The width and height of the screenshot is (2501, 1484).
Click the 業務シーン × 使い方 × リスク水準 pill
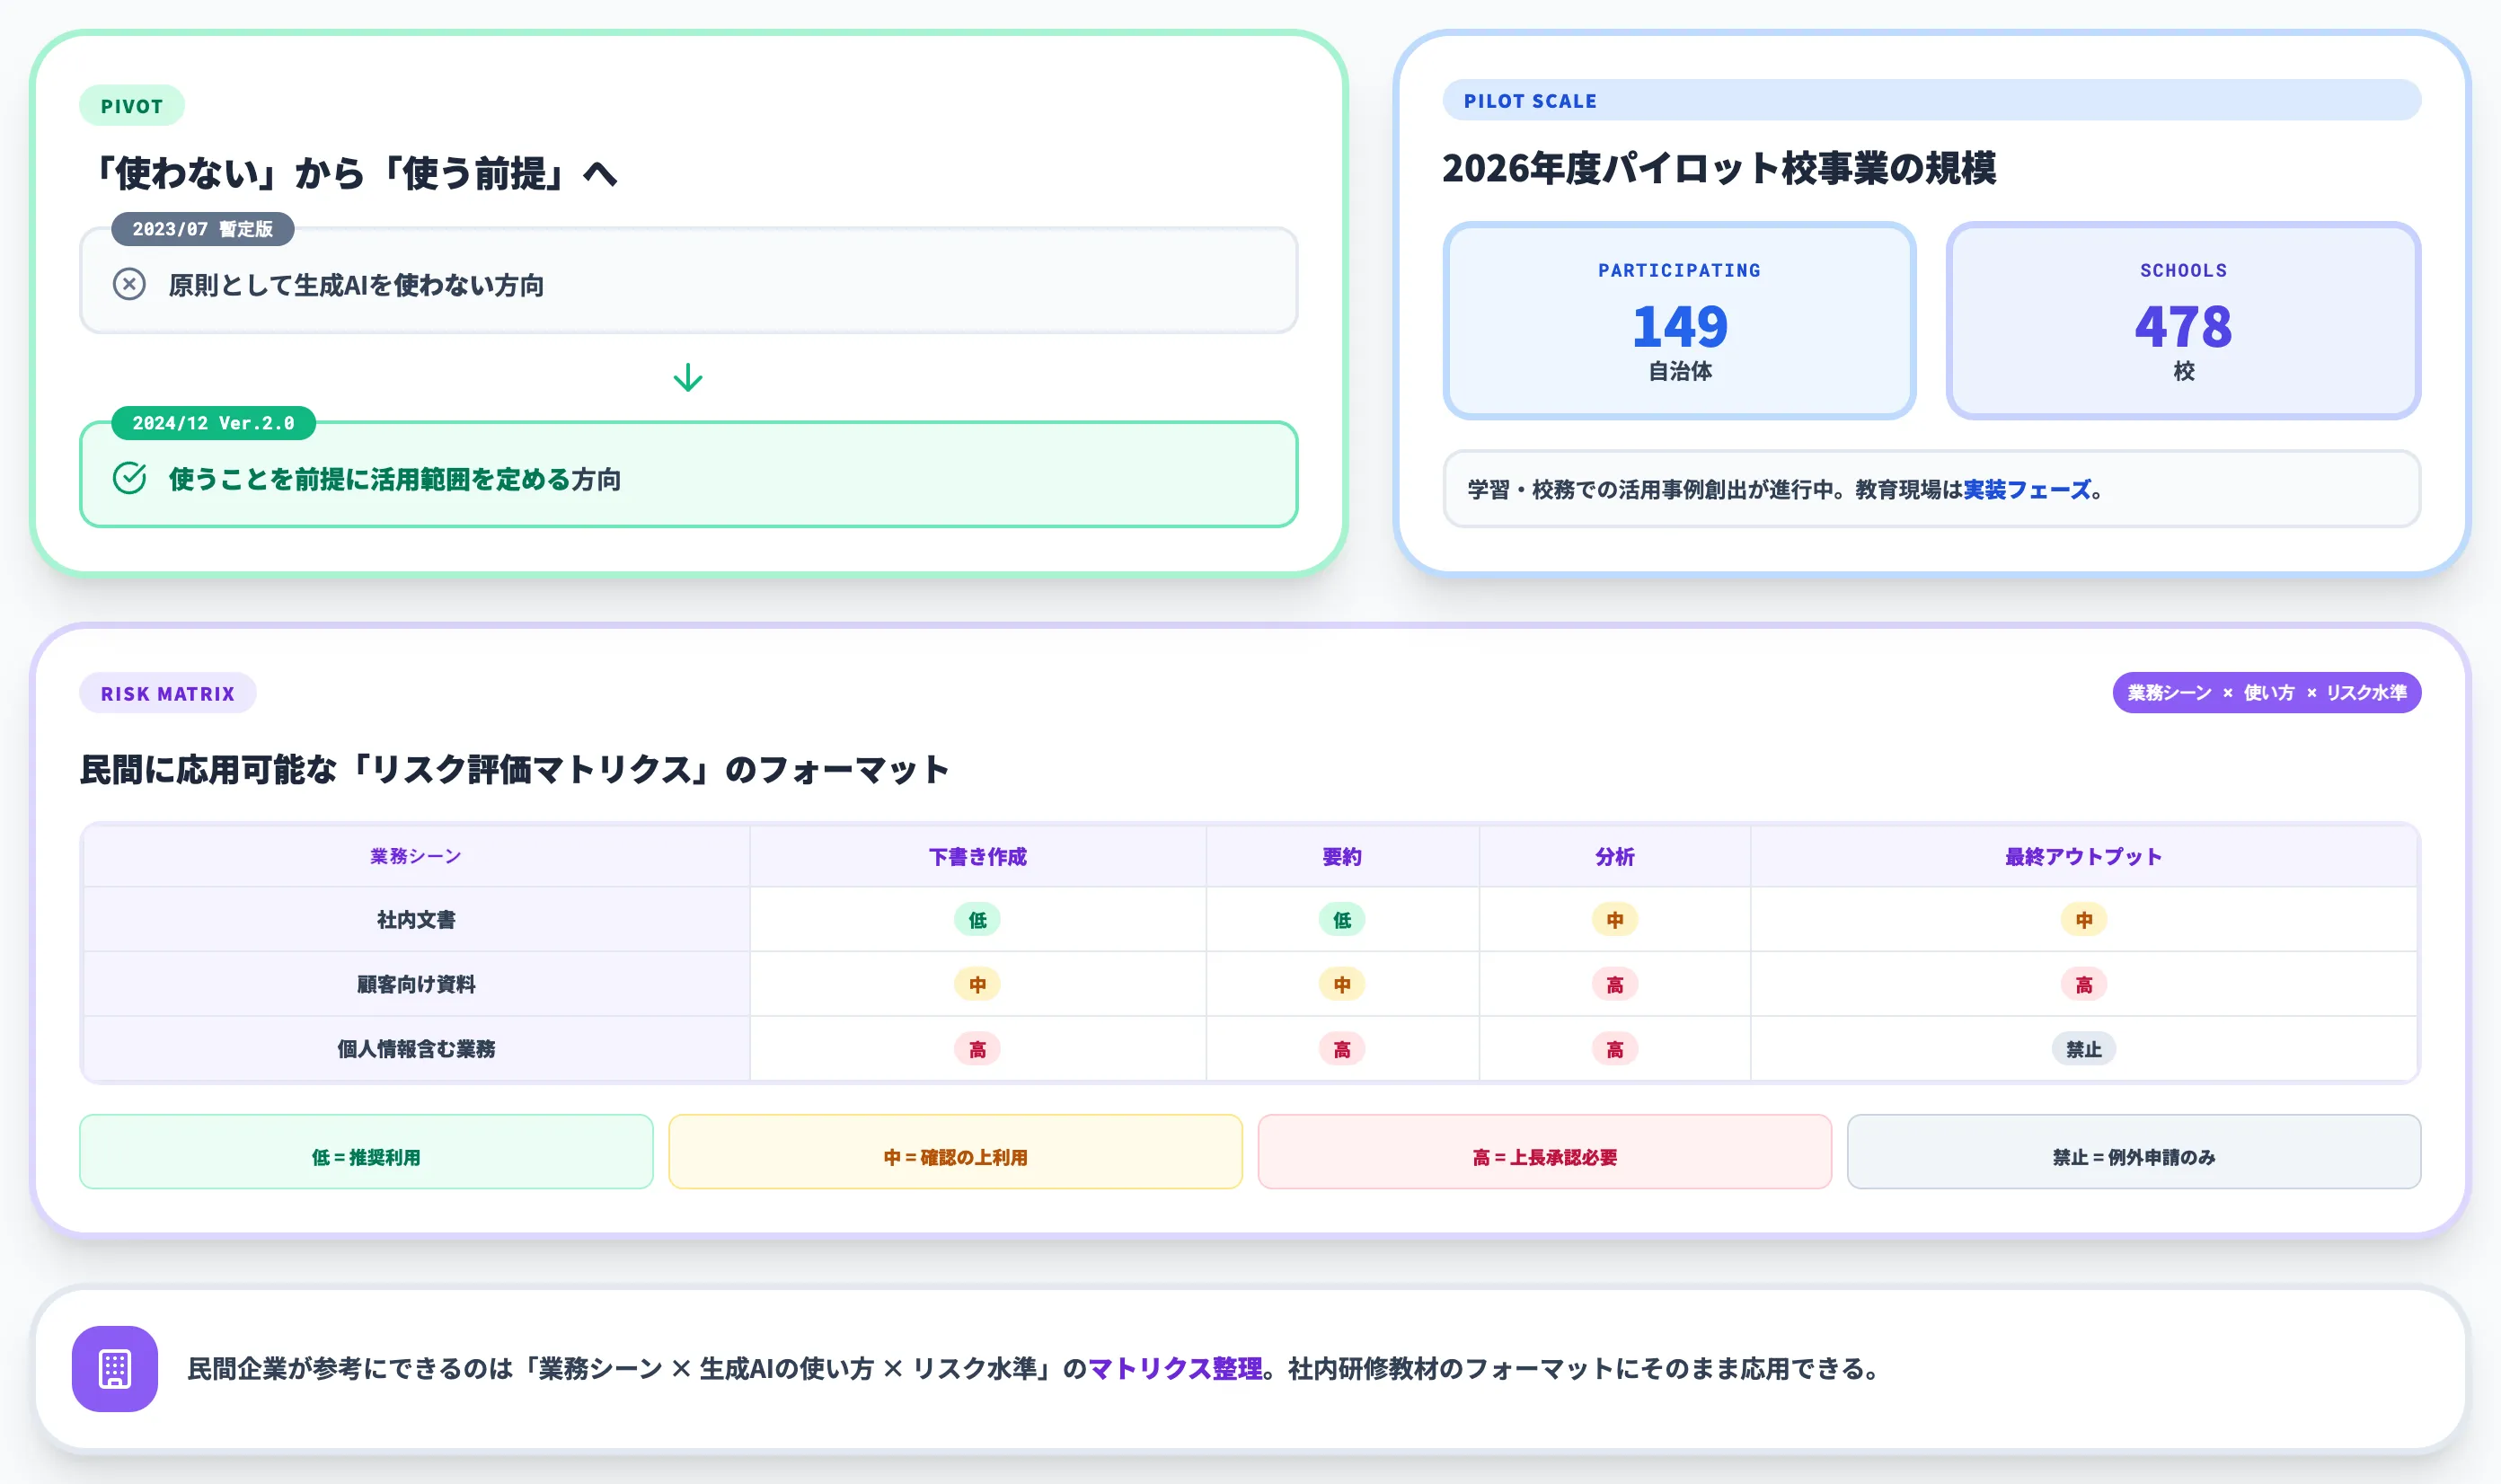click(2266, 692)
